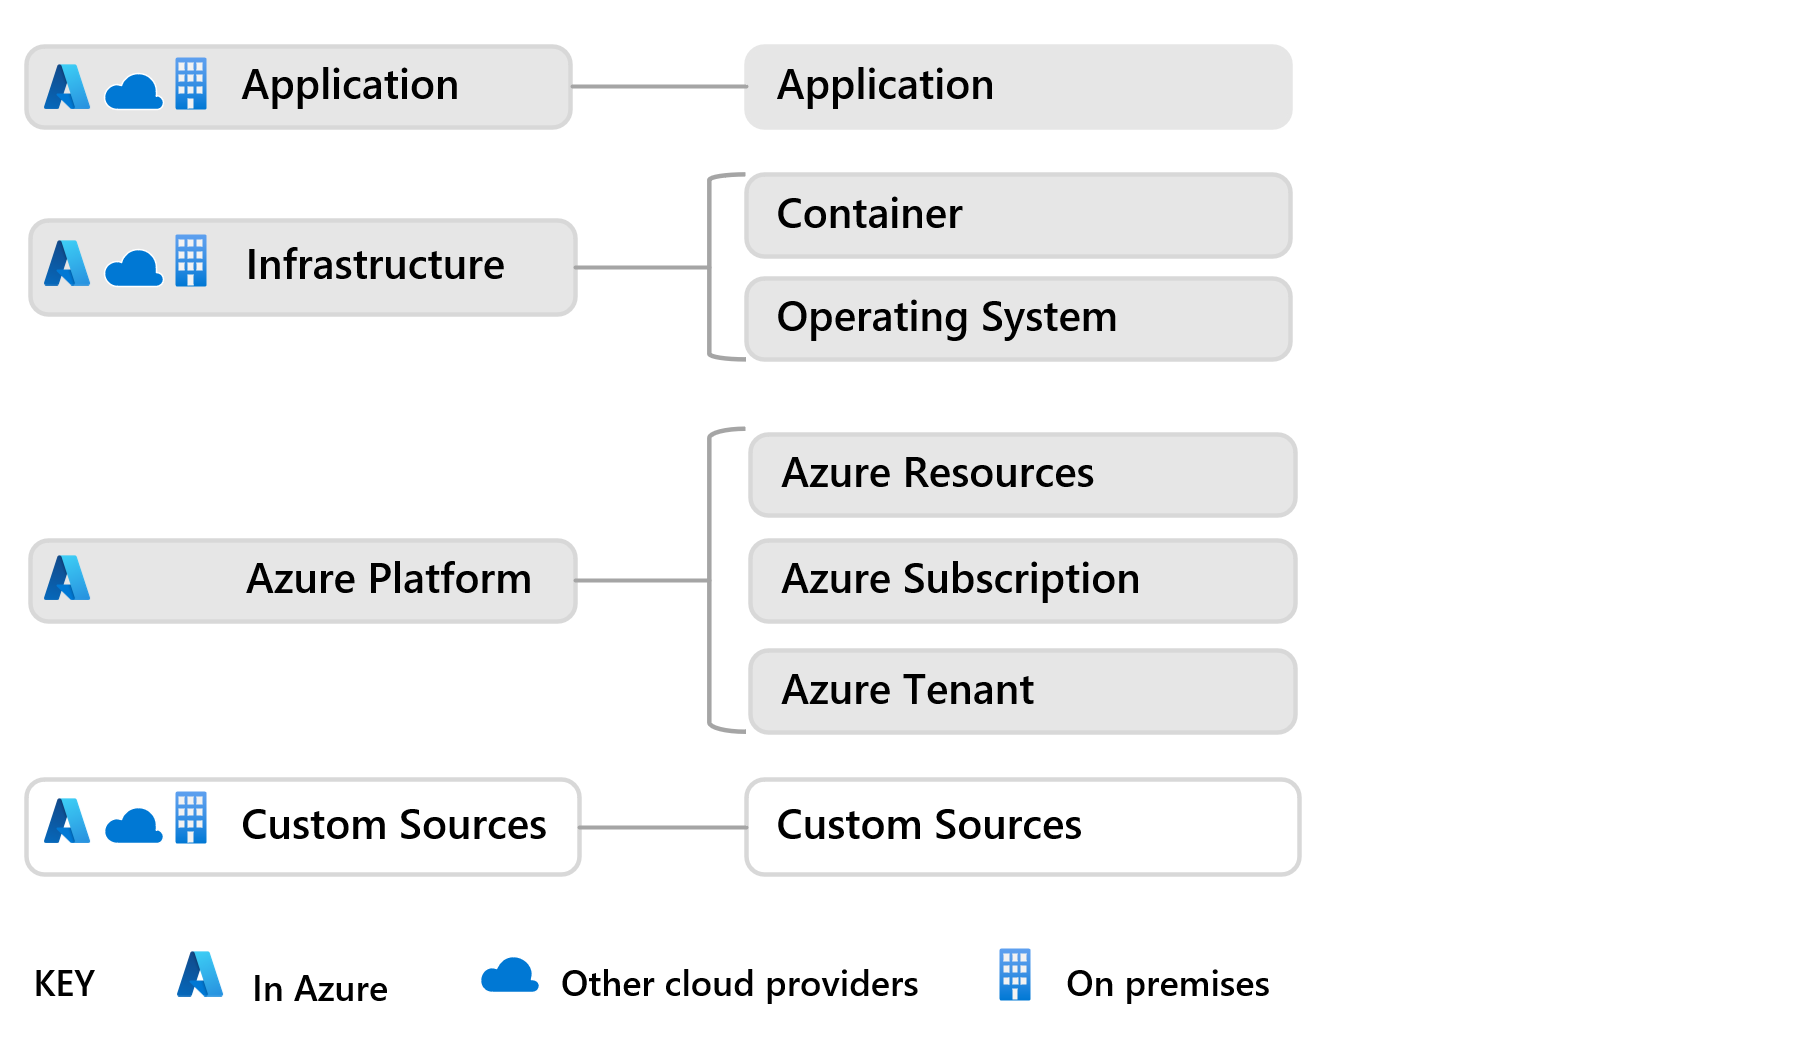Click the building icon in the key legend
Image resolution: width=1800 pixels, height=1037 pixels.
1015,975
